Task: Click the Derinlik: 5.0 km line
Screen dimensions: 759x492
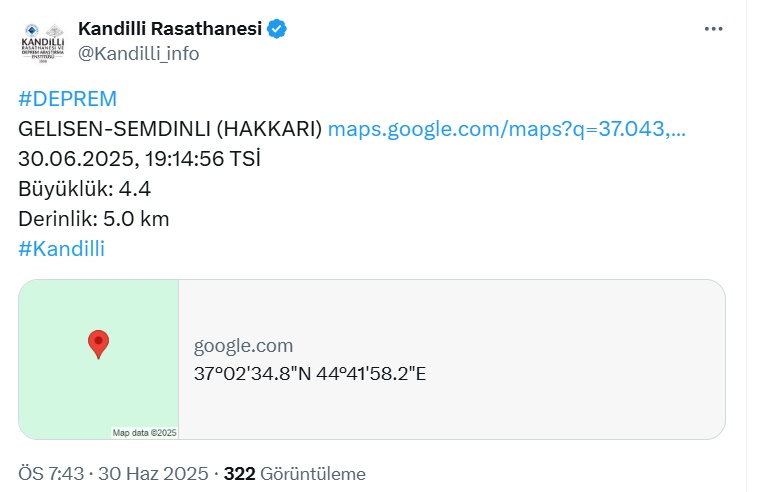Action: [x=94, y=219]
